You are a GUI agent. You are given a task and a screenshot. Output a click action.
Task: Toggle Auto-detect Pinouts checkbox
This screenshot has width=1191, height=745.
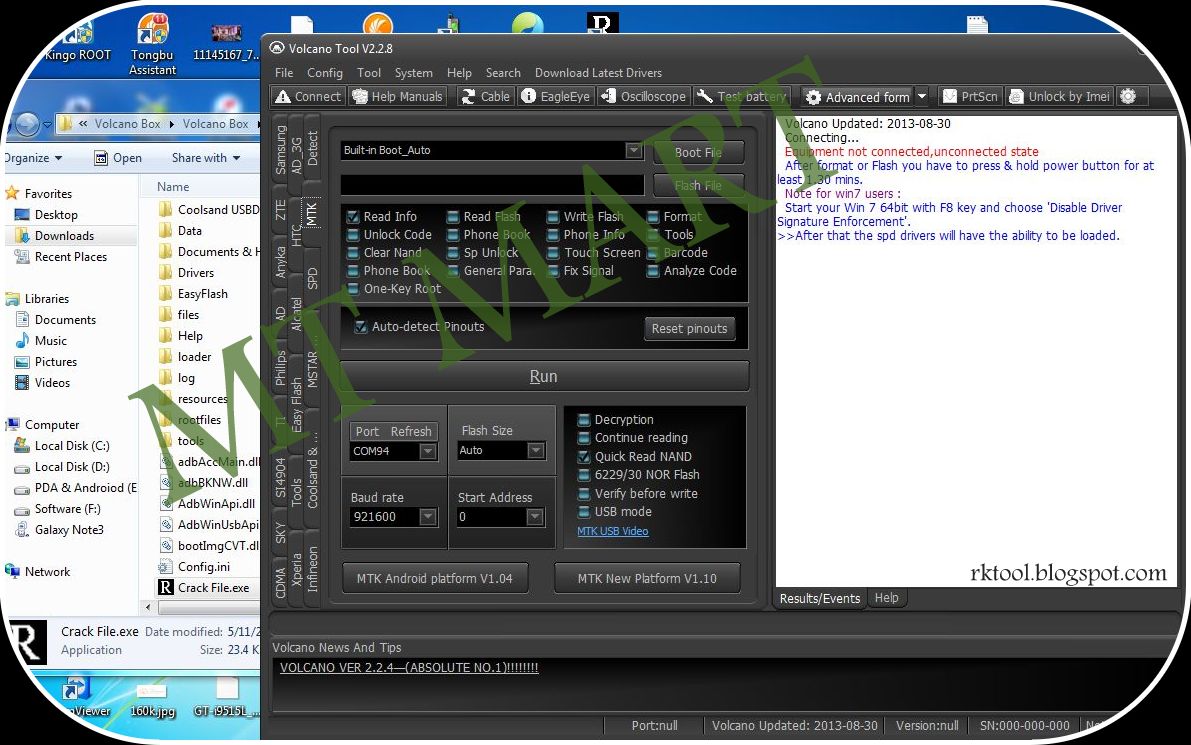coord(361,327)
